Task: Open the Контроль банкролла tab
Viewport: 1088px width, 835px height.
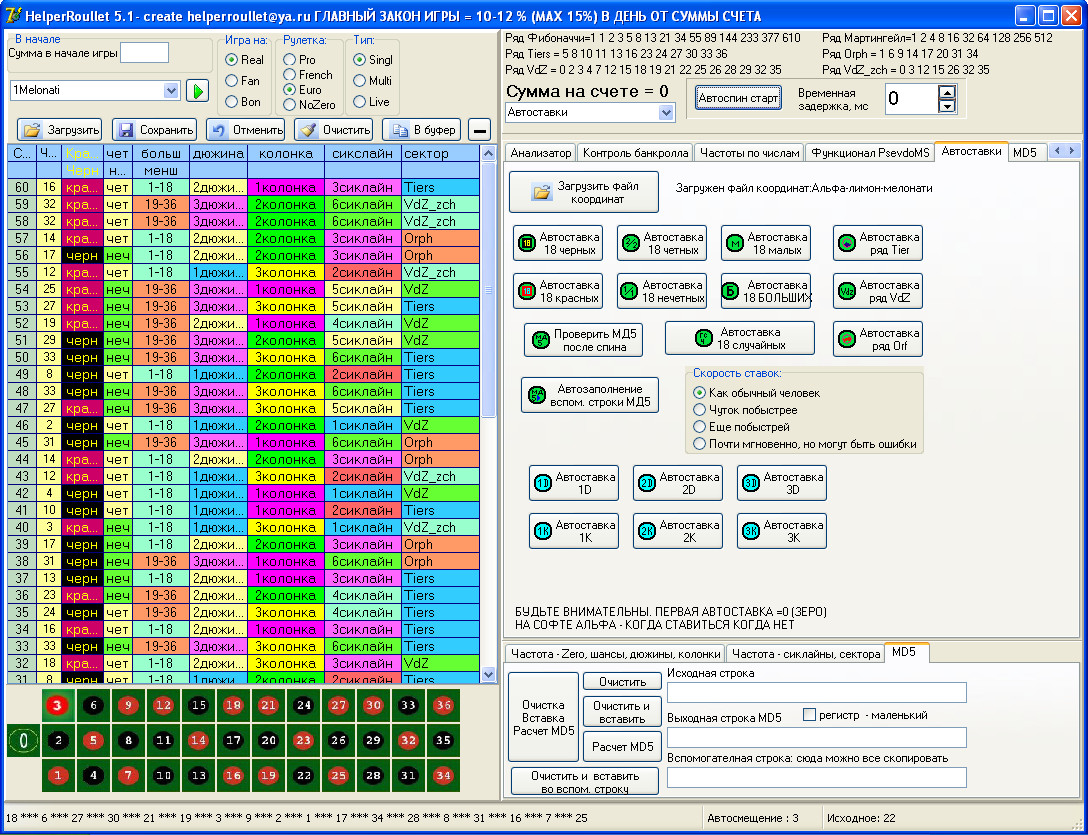Action: point(635,152)
